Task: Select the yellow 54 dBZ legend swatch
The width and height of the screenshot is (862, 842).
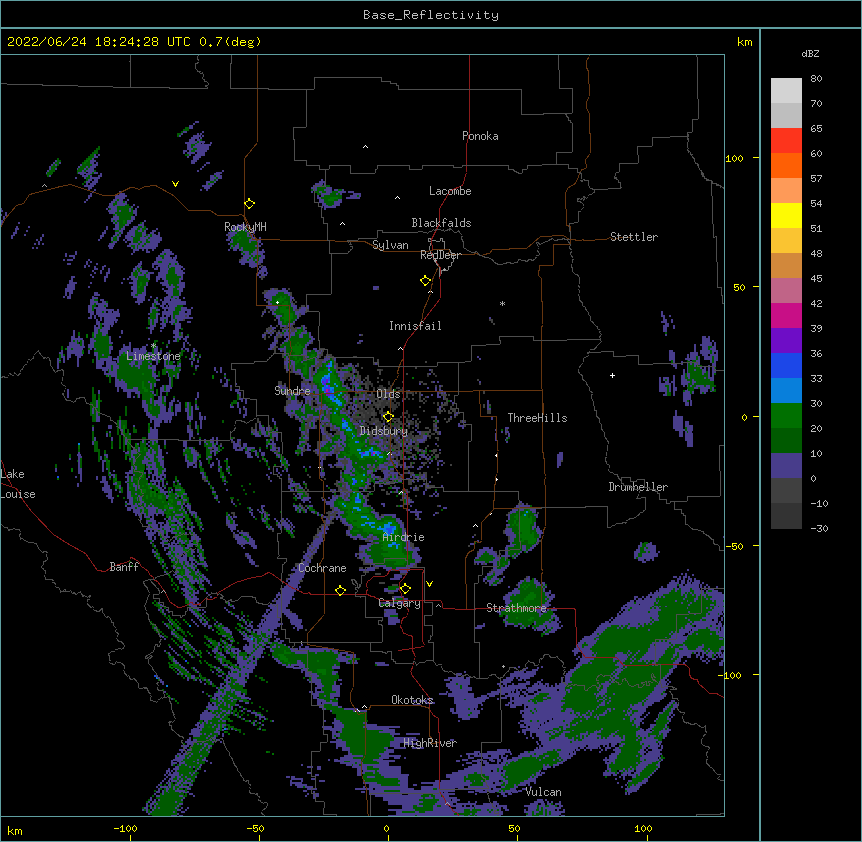Action: (786, 215)
